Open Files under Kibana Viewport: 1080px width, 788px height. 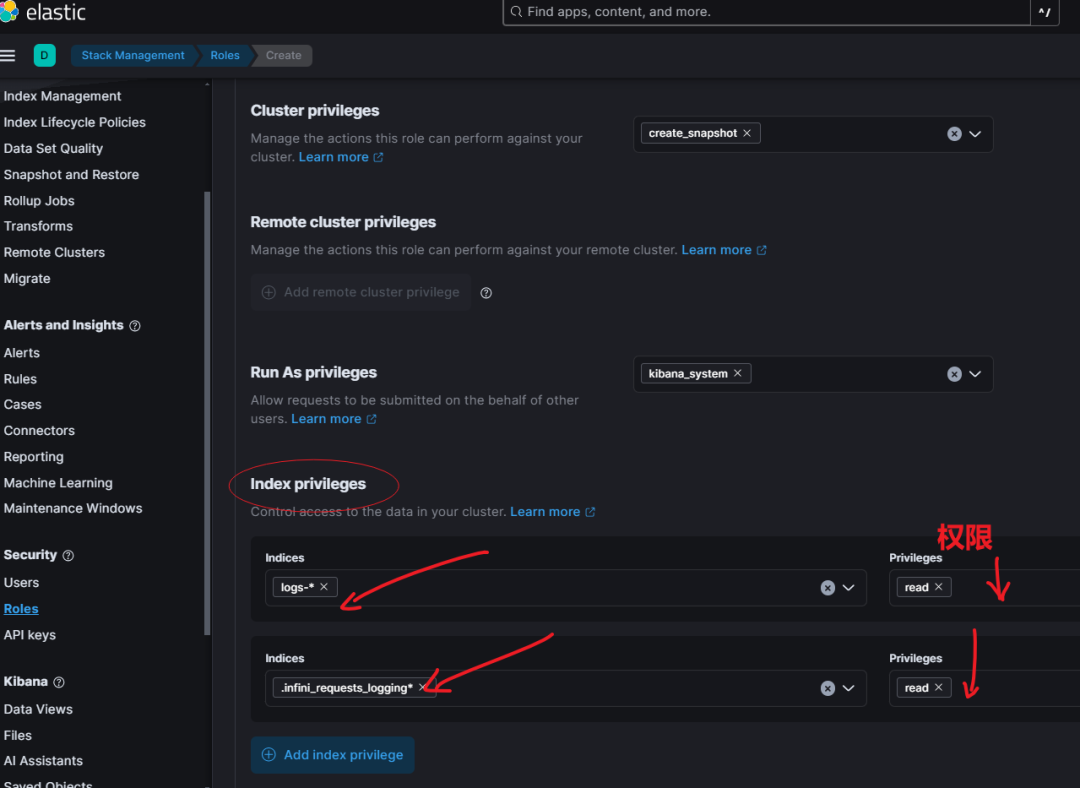(x=17, y=736)
